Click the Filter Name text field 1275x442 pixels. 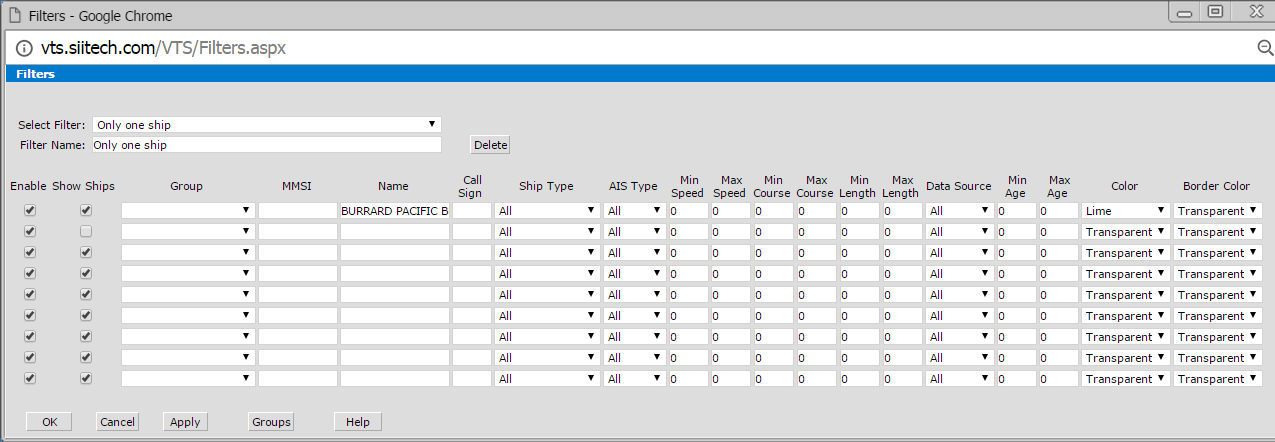tap(266, 145)
